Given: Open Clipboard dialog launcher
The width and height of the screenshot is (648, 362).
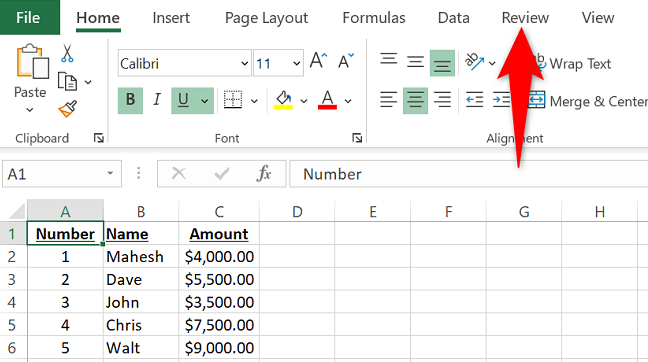Looking at the screenshot, I should 99,138.
